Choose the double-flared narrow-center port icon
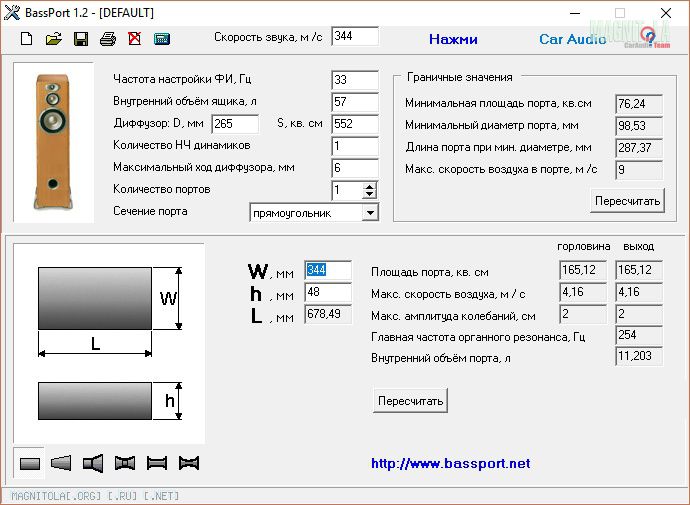Screen dimensions: 690x505 (x=125, y=463)
